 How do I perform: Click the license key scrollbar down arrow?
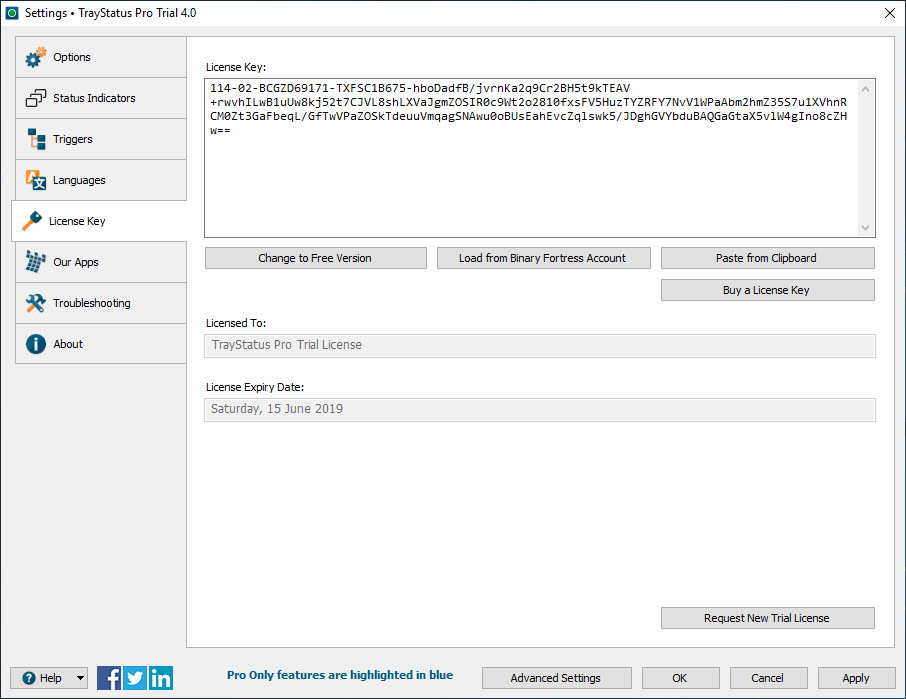point(866,227)
